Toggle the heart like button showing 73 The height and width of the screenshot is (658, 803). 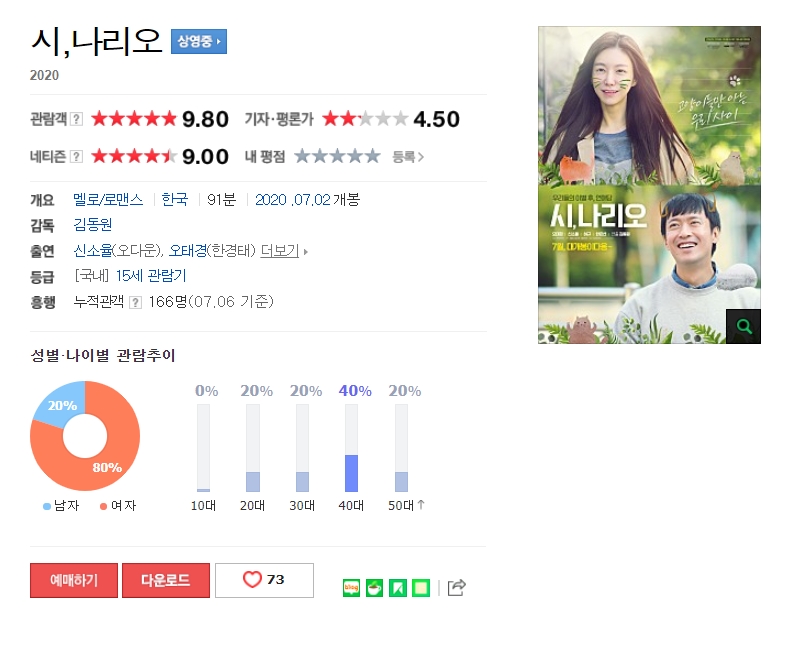264,580
